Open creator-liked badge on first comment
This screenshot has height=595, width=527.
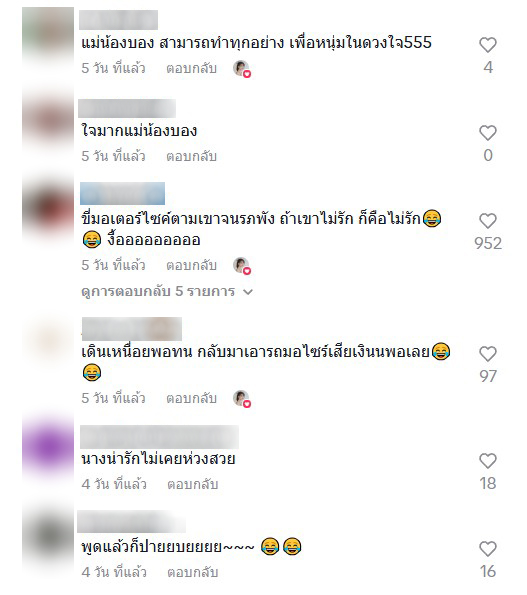242,69
